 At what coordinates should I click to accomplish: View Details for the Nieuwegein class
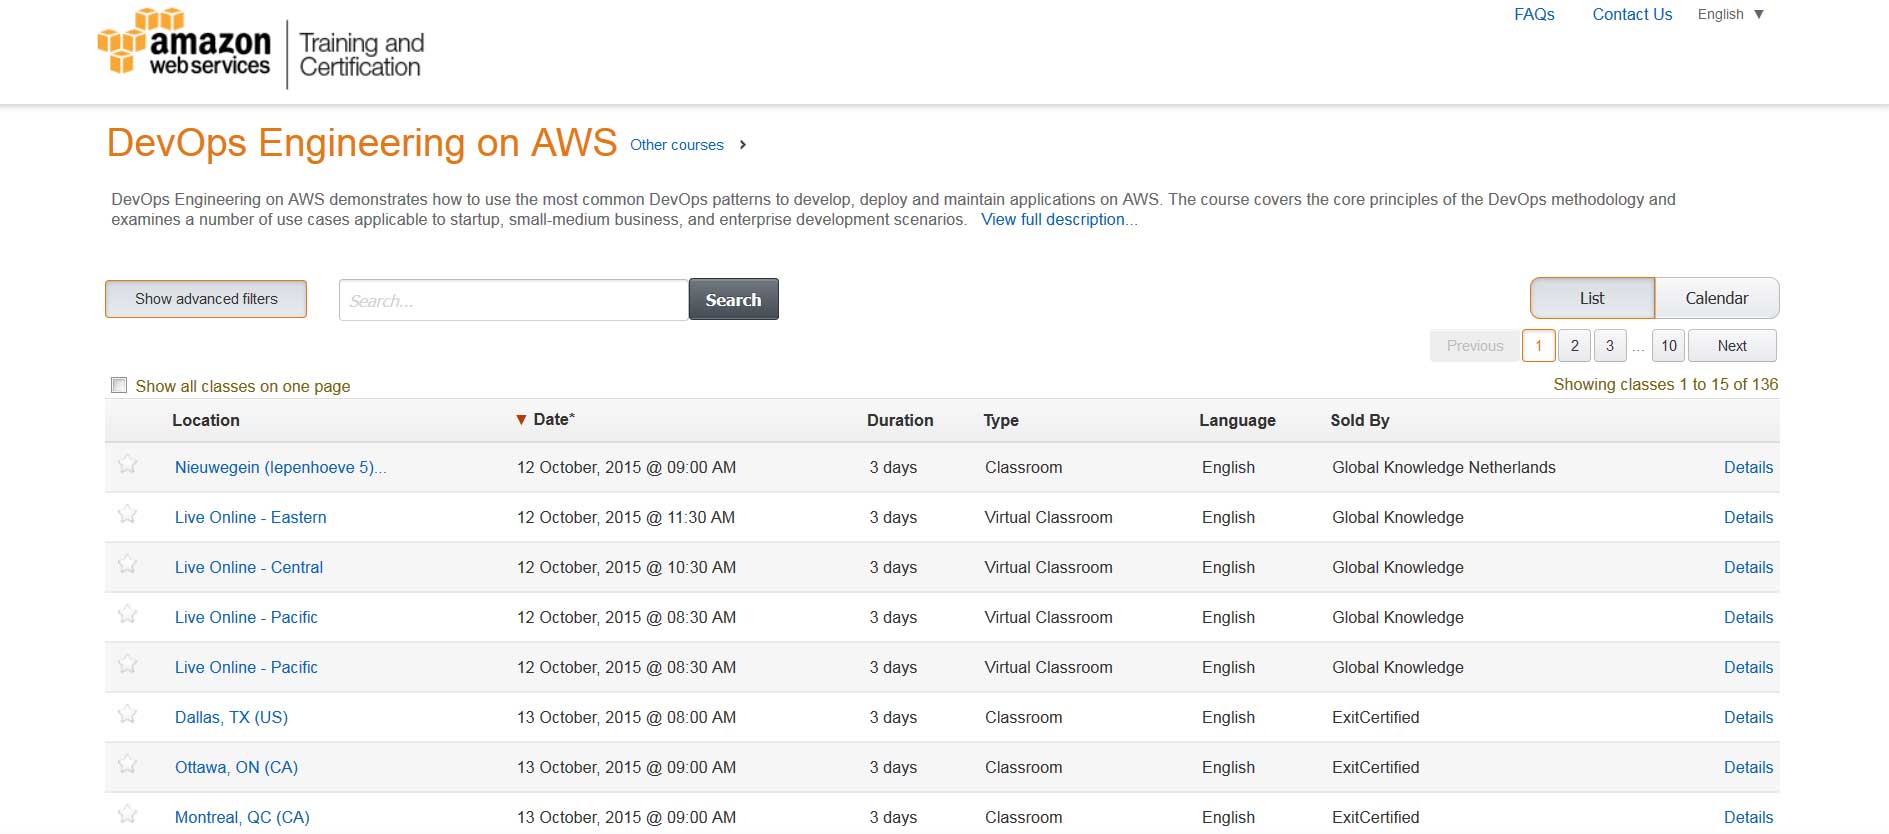coord(1748,467)
